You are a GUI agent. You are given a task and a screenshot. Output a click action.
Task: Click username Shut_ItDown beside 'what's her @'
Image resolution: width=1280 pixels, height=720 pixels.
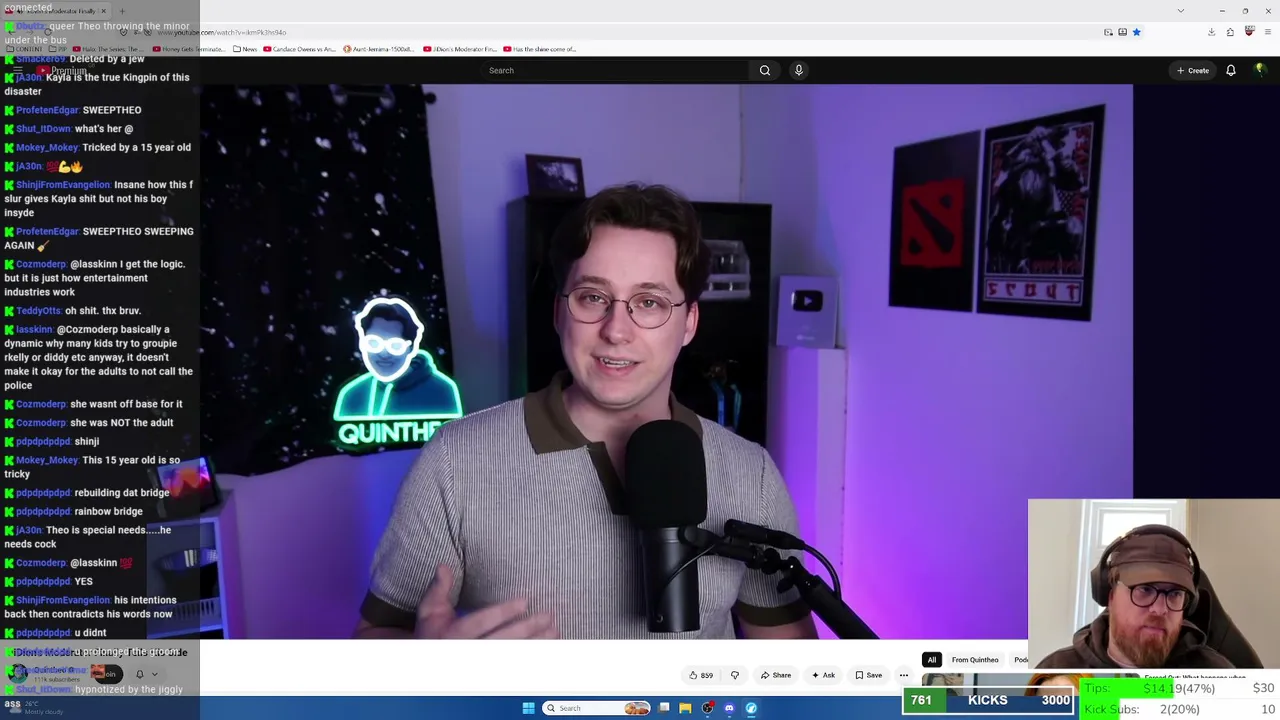43,129
